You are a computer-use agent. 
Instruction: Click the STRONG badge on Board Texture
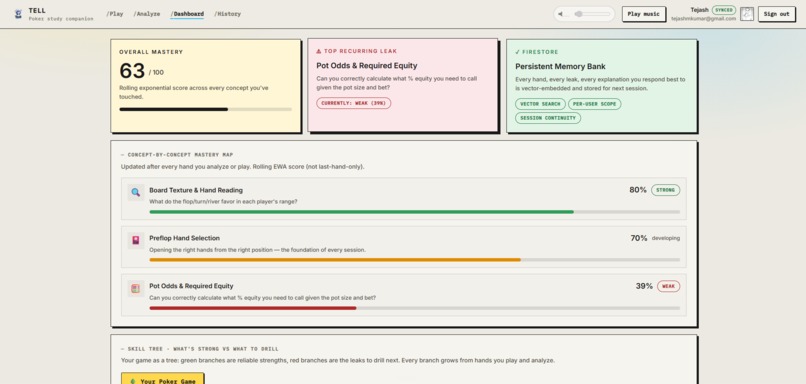[665, 190]
